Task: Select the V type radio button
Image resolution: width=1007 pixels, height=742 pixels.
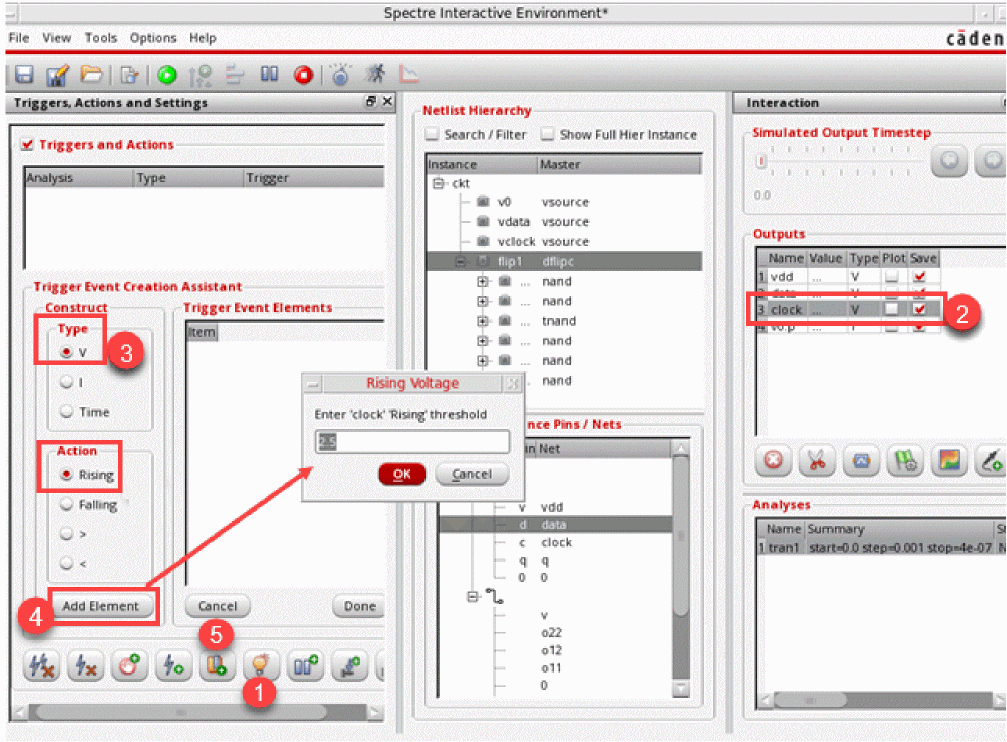Action: click(x=66, y=352)
